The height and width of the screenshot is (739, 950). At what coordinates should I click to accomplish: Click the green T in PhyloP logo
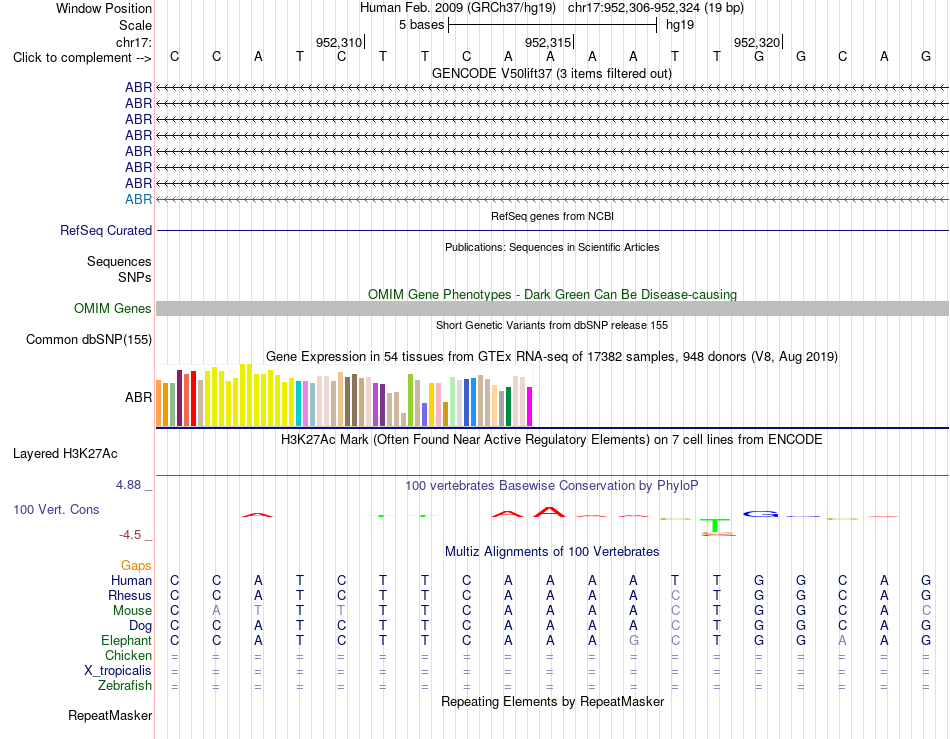(x=716, y=526)
